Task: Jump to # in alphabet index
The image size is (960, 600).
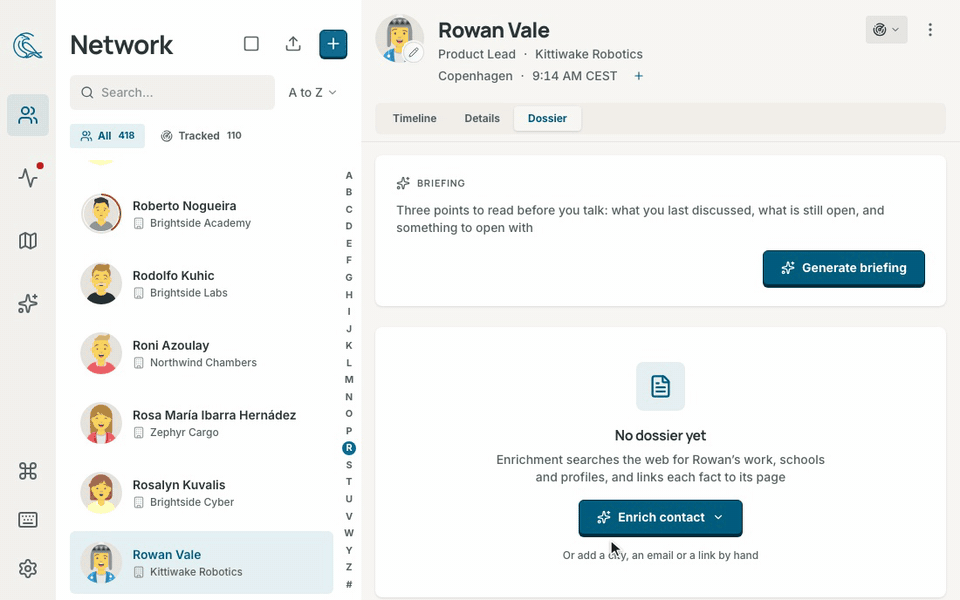Action: coord(349,584)
